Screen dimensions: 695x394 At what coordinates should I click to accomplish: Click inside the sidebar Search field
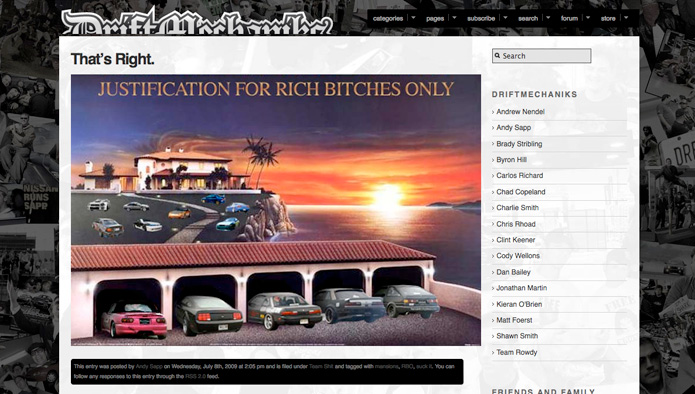542,56
